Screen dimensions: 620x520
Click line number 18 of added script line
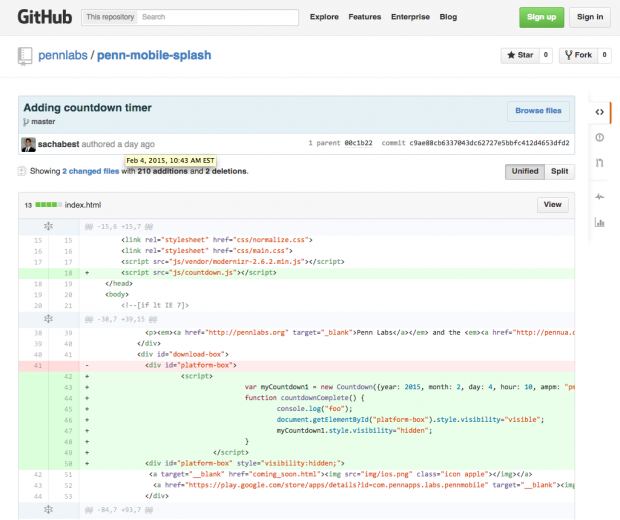(x=68, y=273)
